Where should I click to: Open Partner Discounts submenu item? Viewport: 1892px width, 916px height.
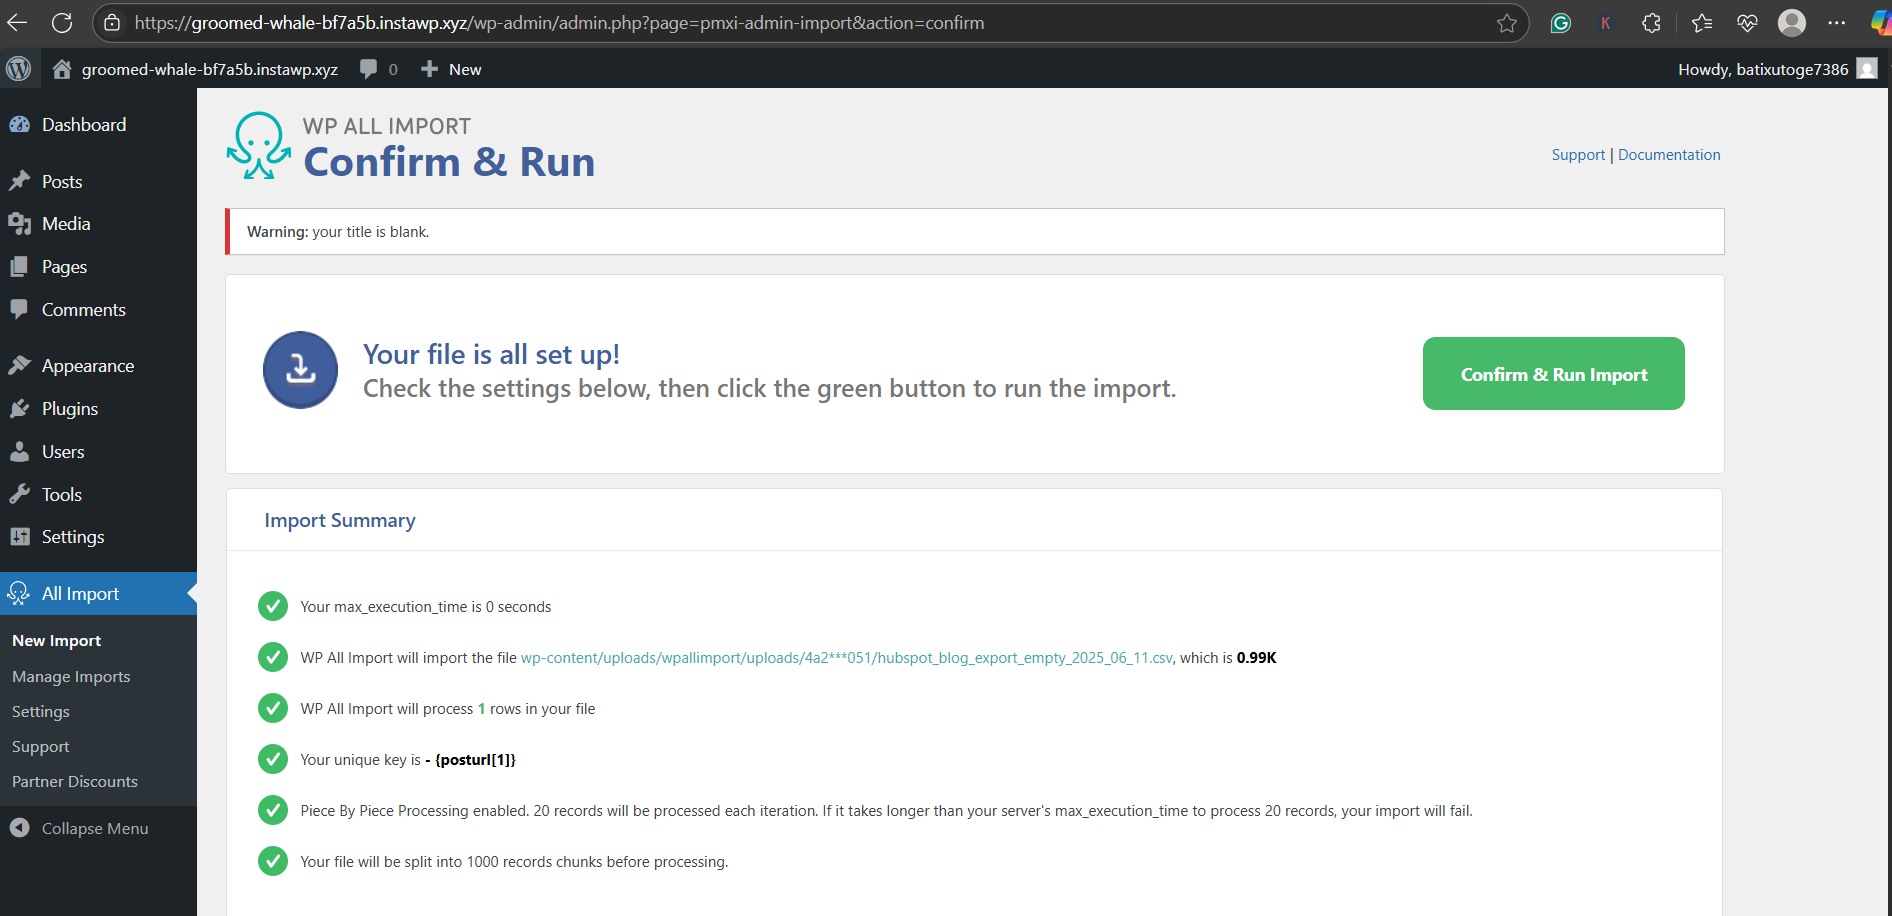pos(75,782)
